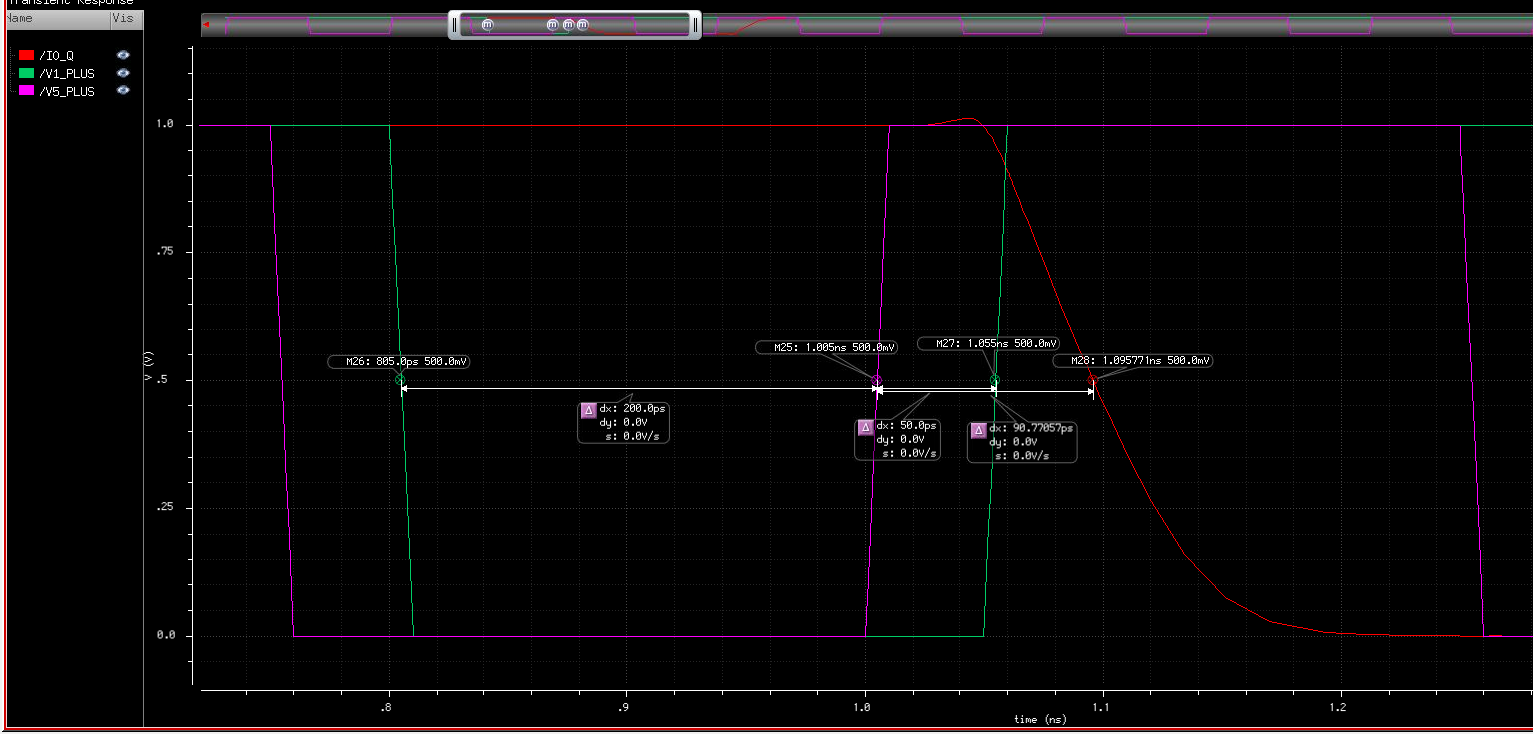
Task: Click the delta icon on the 90.77057ps measurement
Action: point(978,430)
